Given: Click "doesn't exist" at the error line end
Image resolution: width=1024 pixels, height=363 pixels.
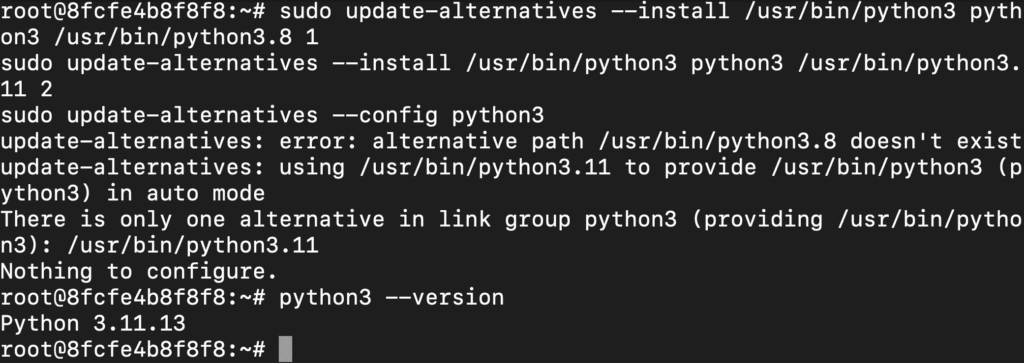Looking at the screenshot, I should (x=936, y=142).
